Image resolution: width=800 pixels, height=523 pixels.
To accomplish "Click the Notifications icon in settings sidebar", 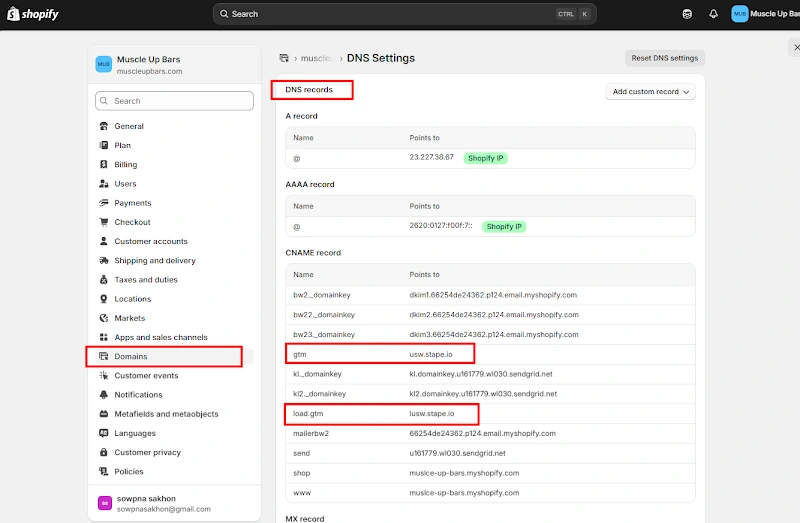I will 104,395.
